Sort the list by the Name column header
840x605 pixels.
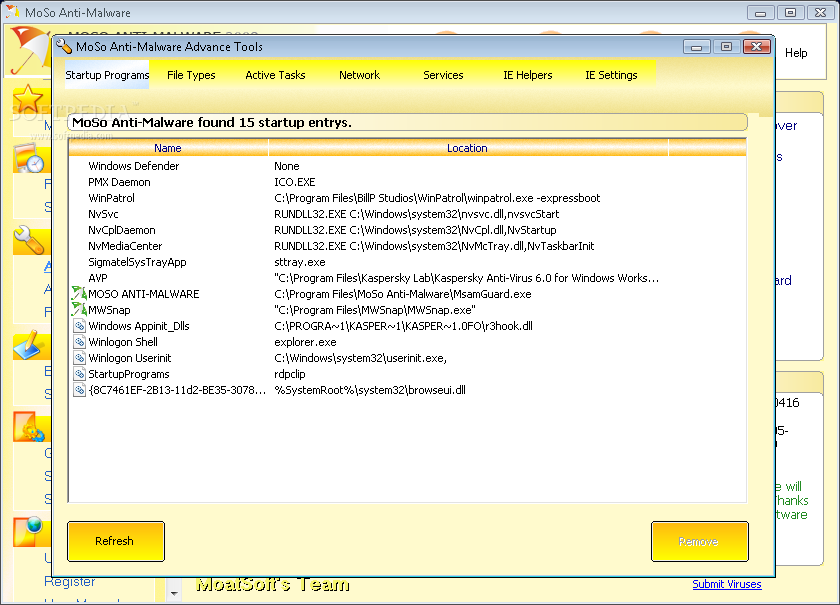coord(168,148)
